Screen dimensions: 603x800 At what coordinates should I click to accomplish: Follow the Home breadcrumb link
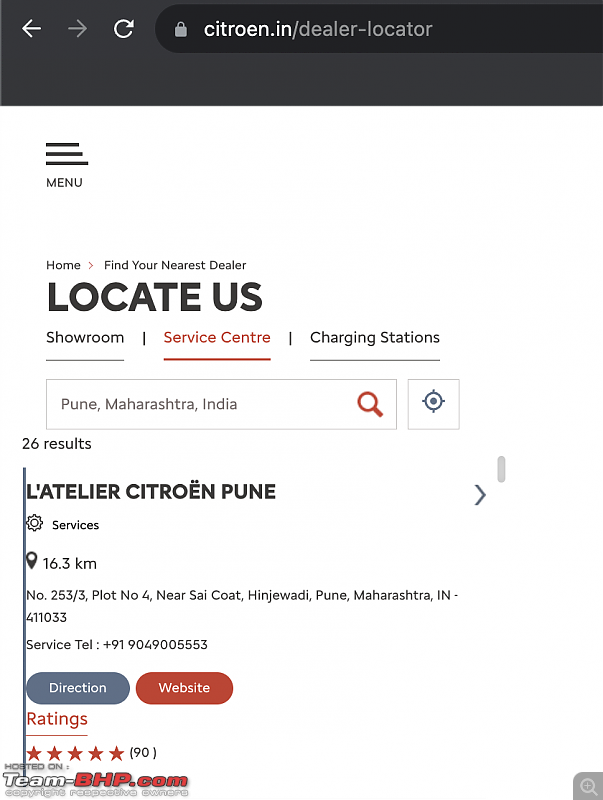pos(63,265)
